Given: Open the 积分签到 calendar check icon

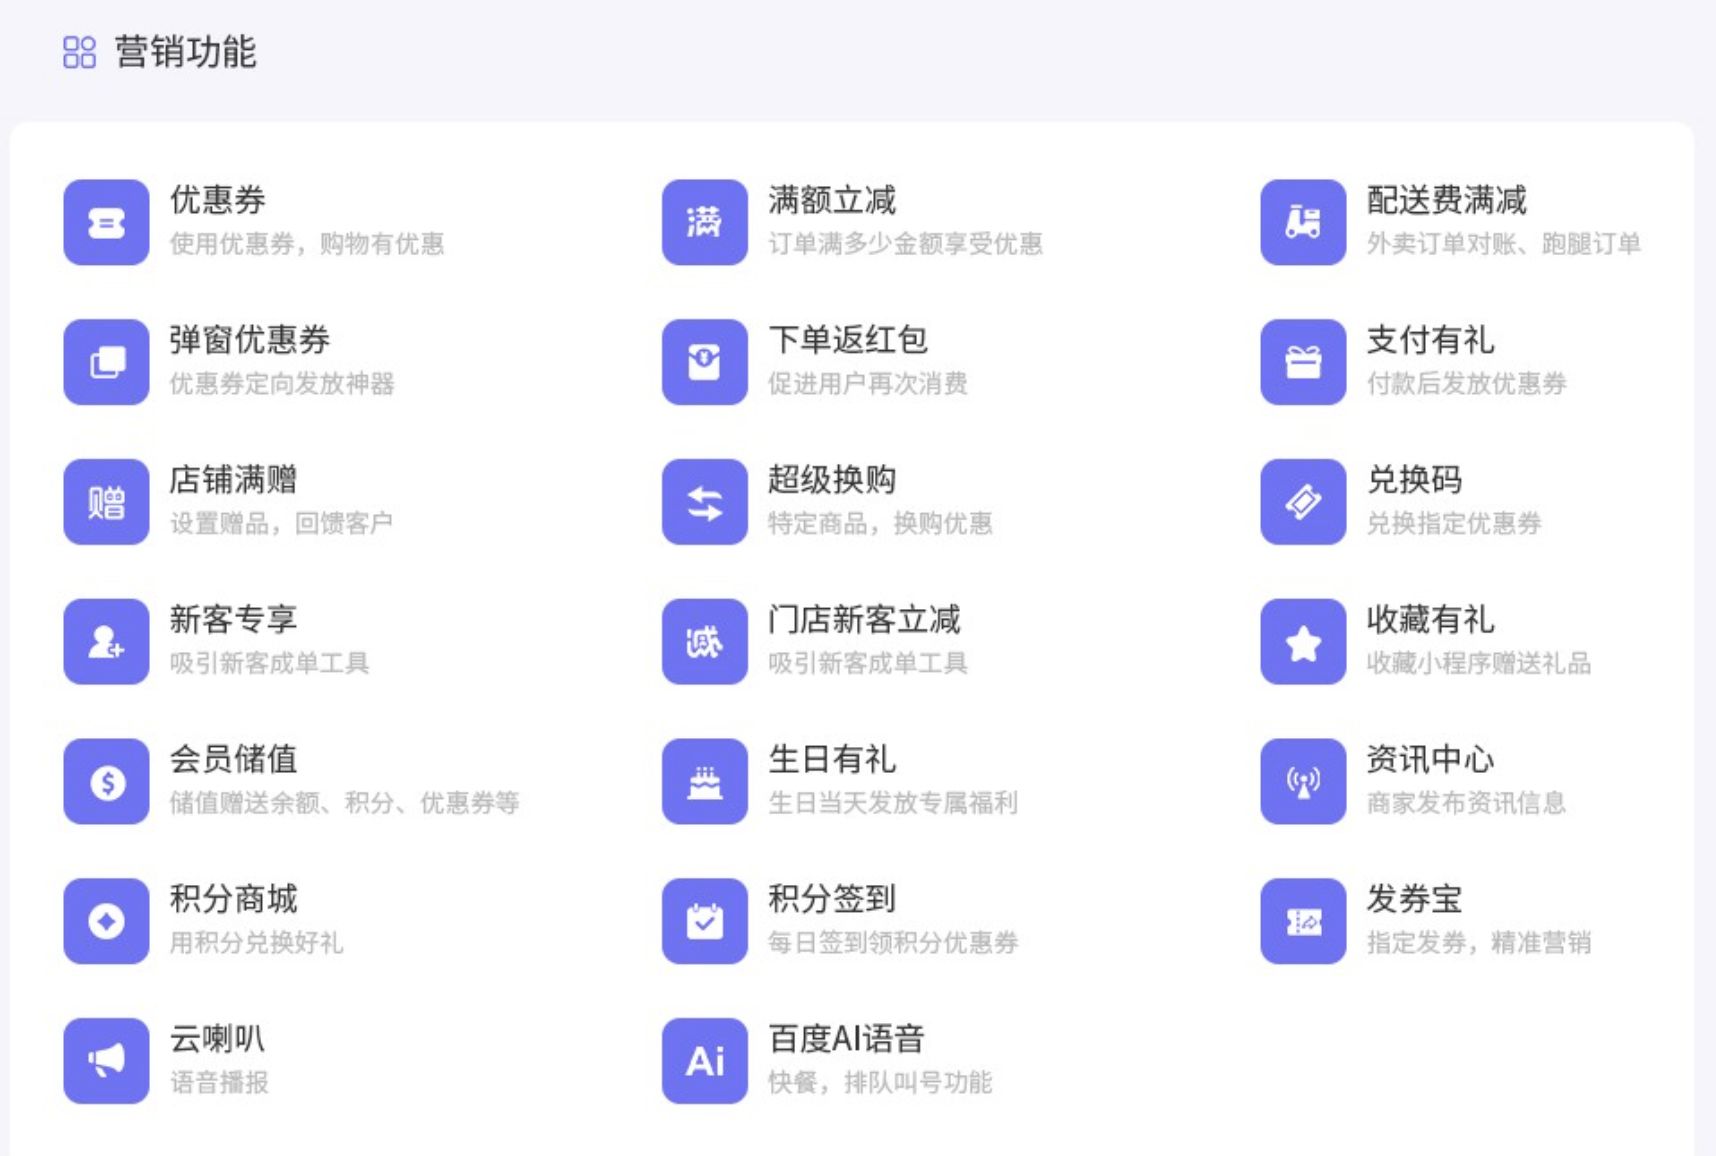Looking at the screenshot, I should tap(705, 921).
